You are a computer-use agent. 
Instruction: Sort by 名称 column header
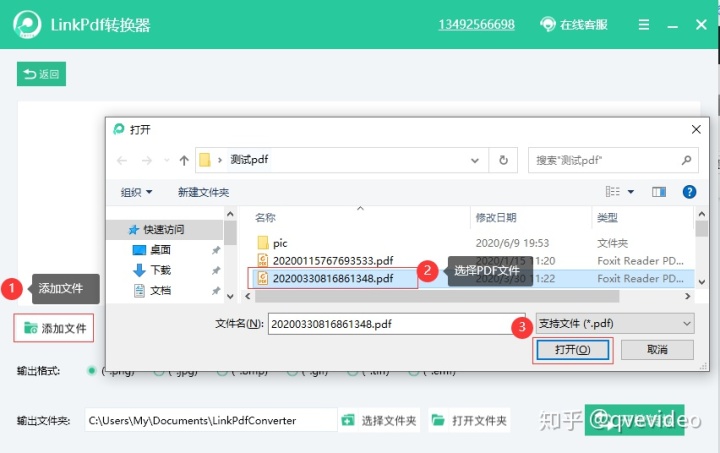[265, 217]
